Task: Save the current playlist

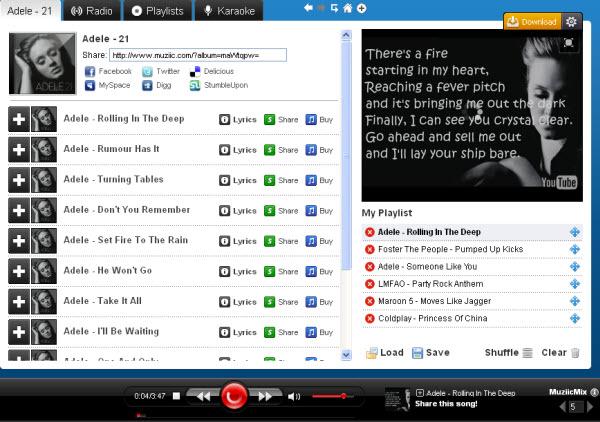Action: 431,352
